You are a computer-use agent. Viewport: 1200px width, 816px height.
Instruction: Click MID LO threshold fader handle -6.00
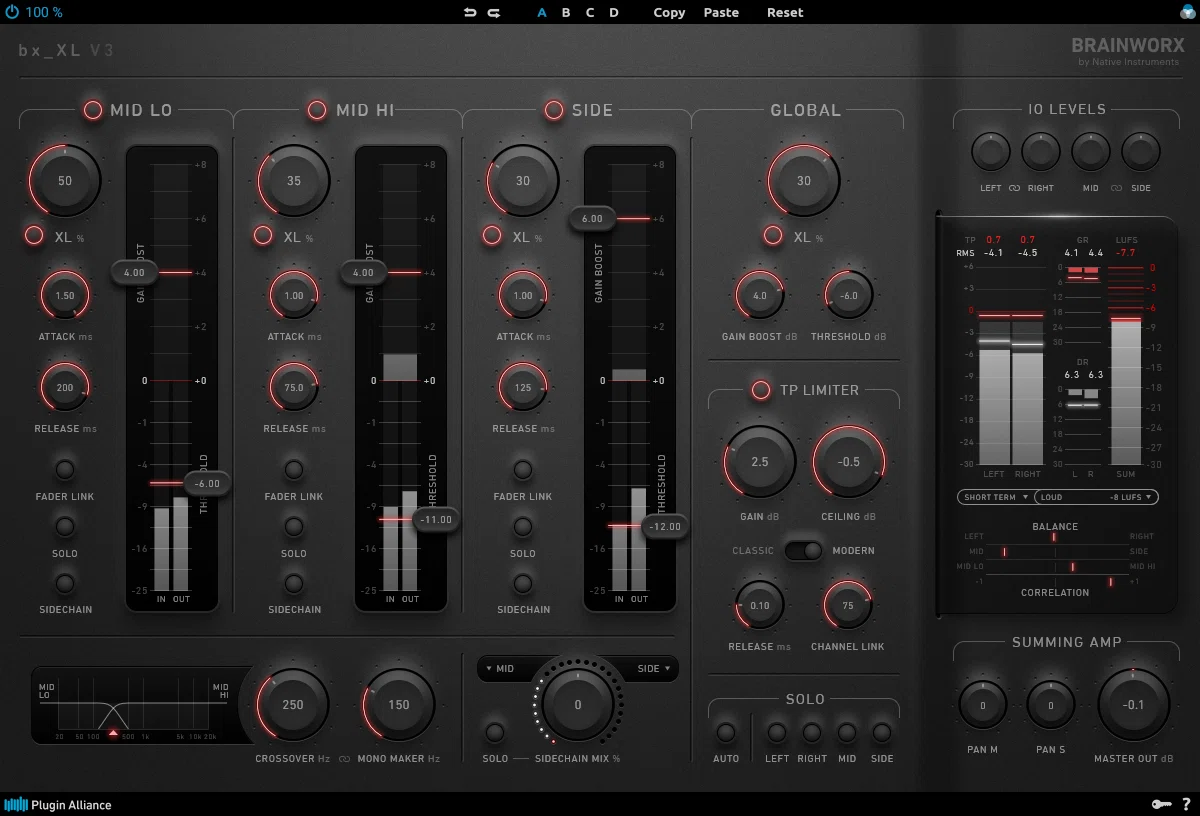coord(208,482)
